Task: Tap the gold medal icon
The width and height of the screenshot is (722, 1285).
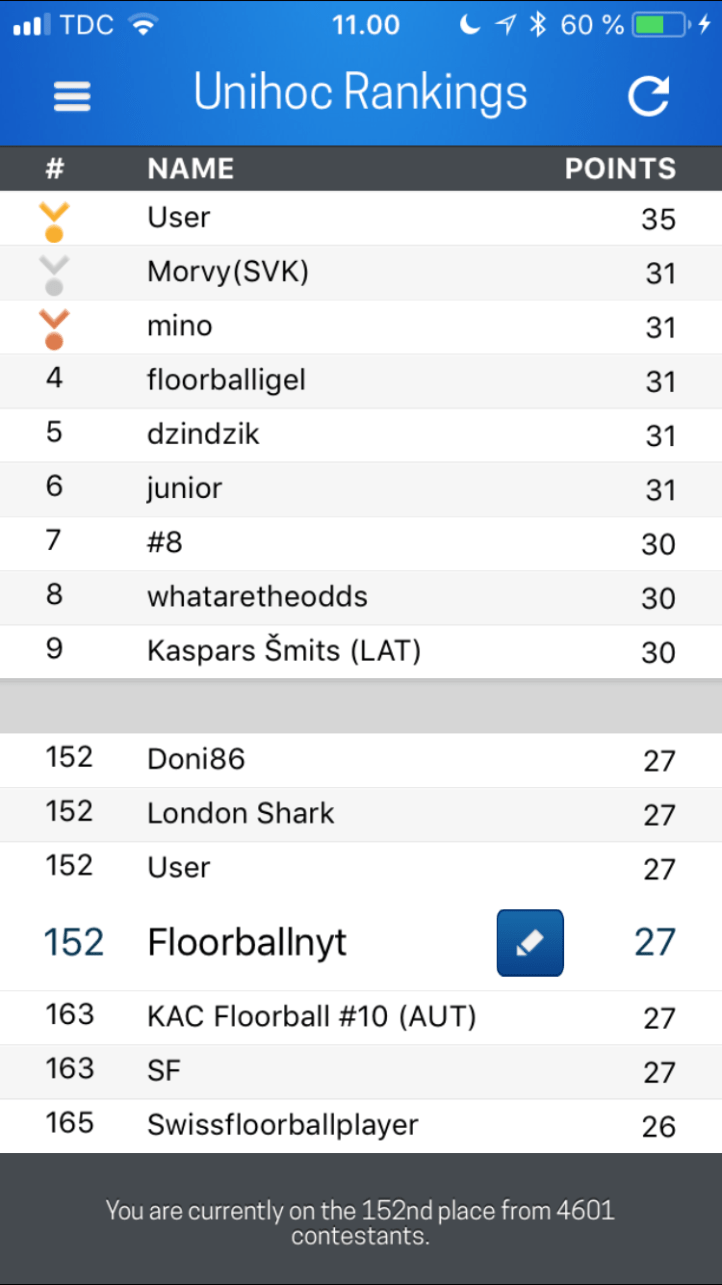Action: tap(54, 221)
